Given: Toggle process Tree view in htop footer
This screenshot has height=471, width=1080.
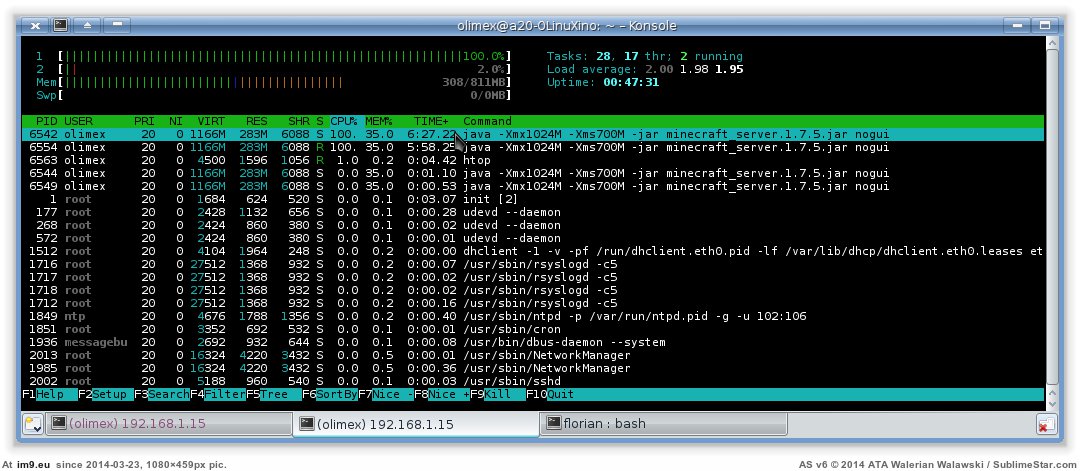Looking at the screenshot, I should click(x=274, y=395).
